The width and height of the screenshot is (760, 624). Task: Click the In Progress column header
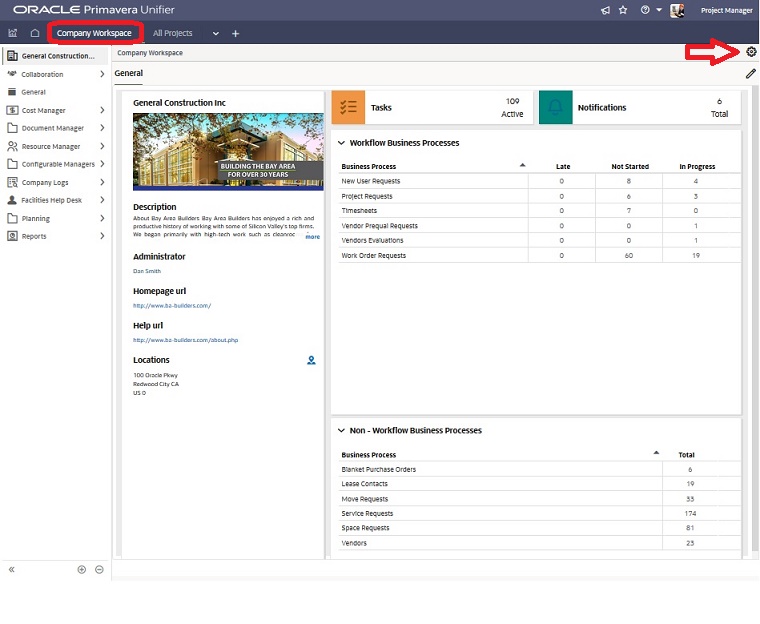pyautogui.click(x=697, y=166)
